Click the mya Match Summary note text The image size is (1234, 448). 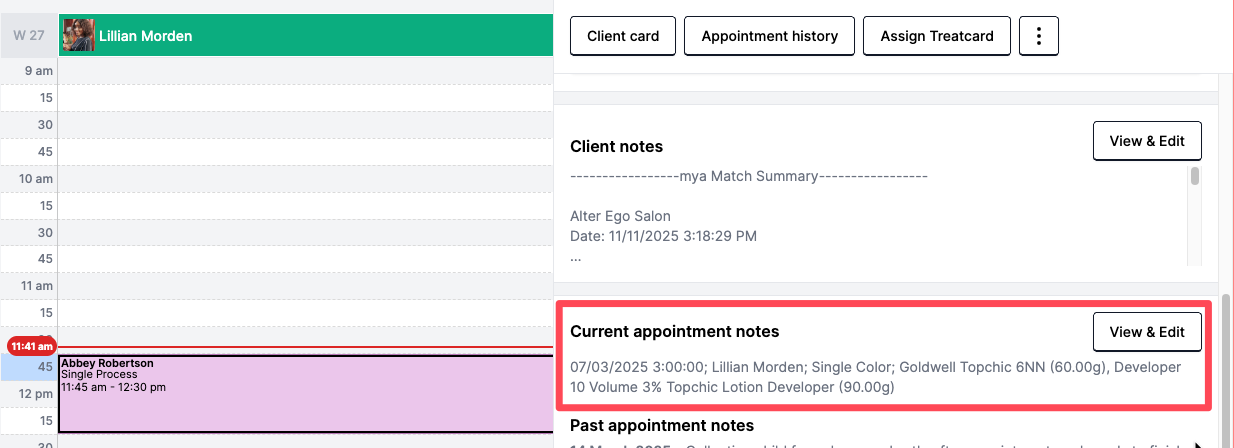[749, 176]
